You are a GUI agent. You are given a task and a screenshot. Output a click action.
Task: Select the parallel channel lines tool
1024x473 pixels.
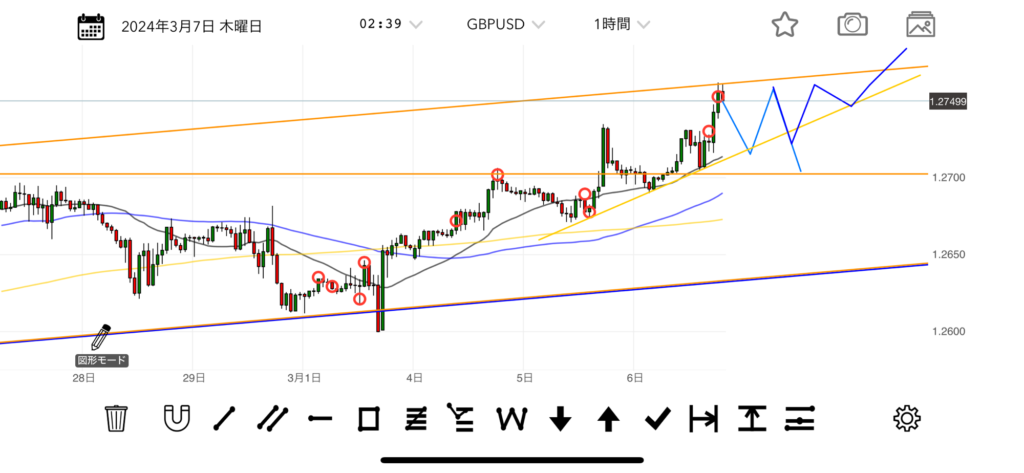(x=271, y=418)
